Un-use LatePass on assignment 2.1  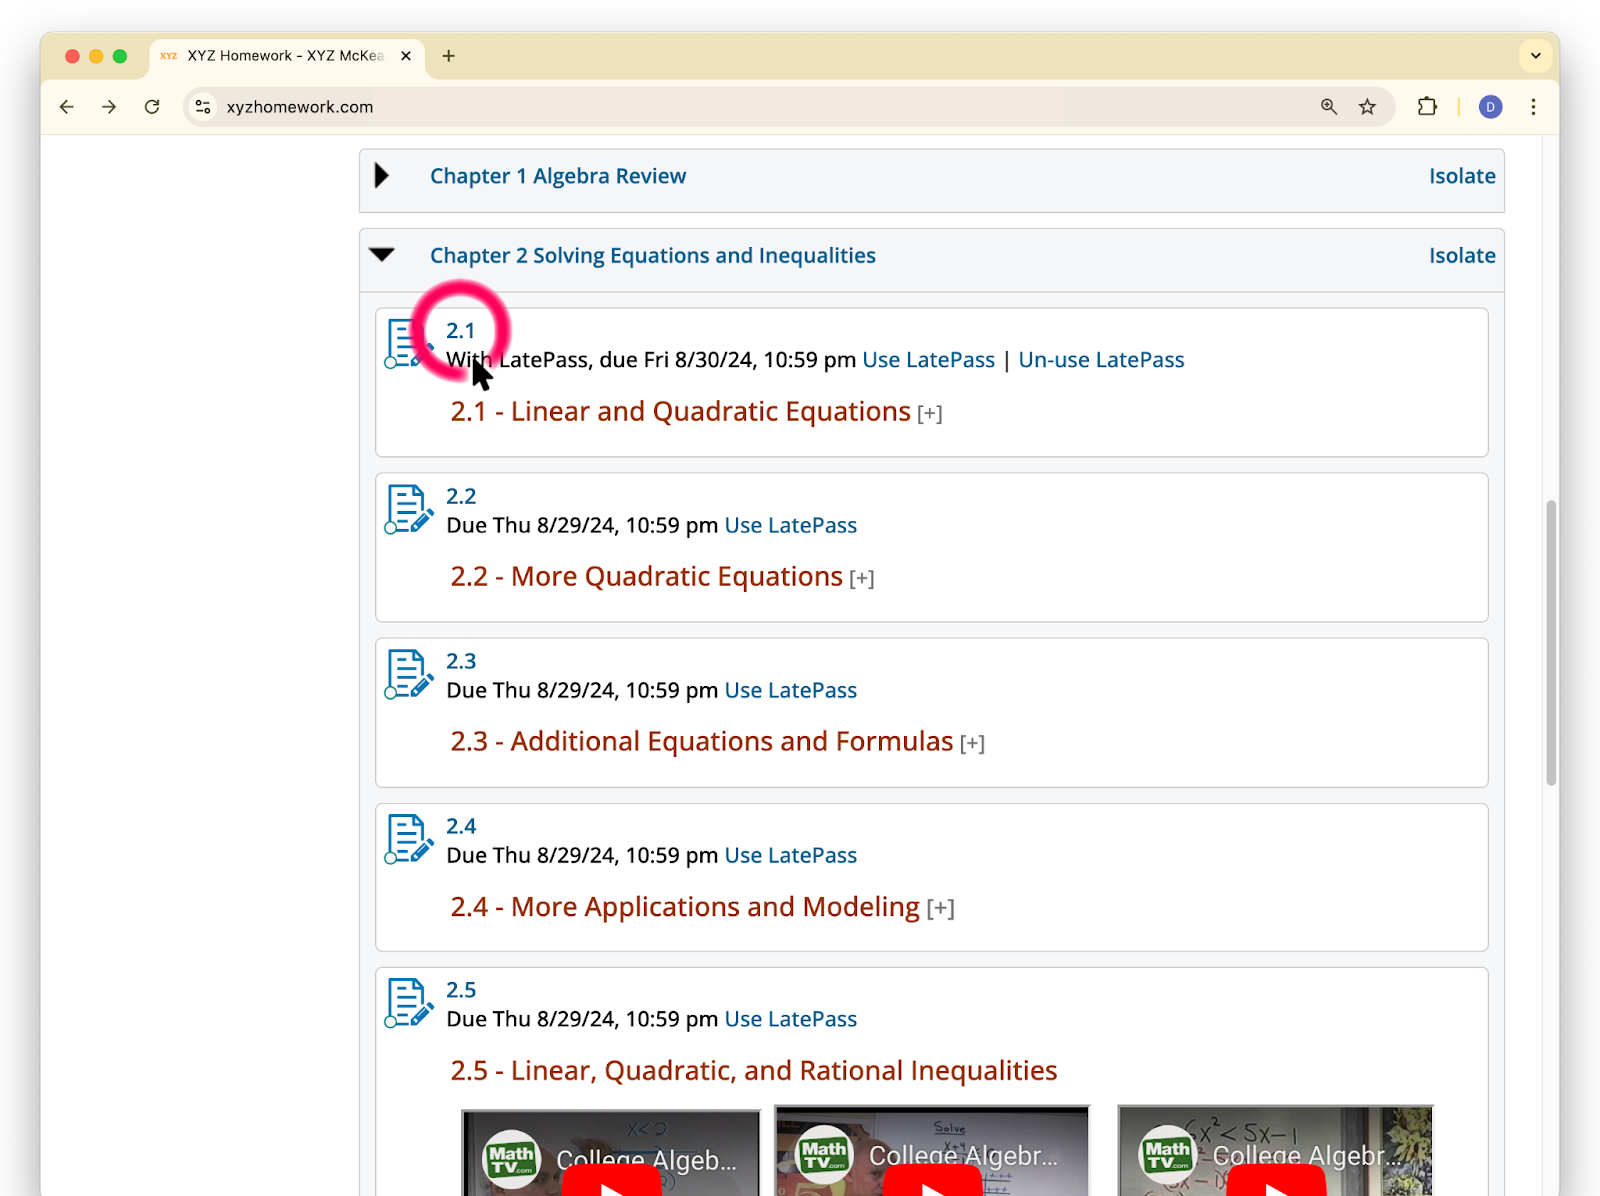[1101, 360]
